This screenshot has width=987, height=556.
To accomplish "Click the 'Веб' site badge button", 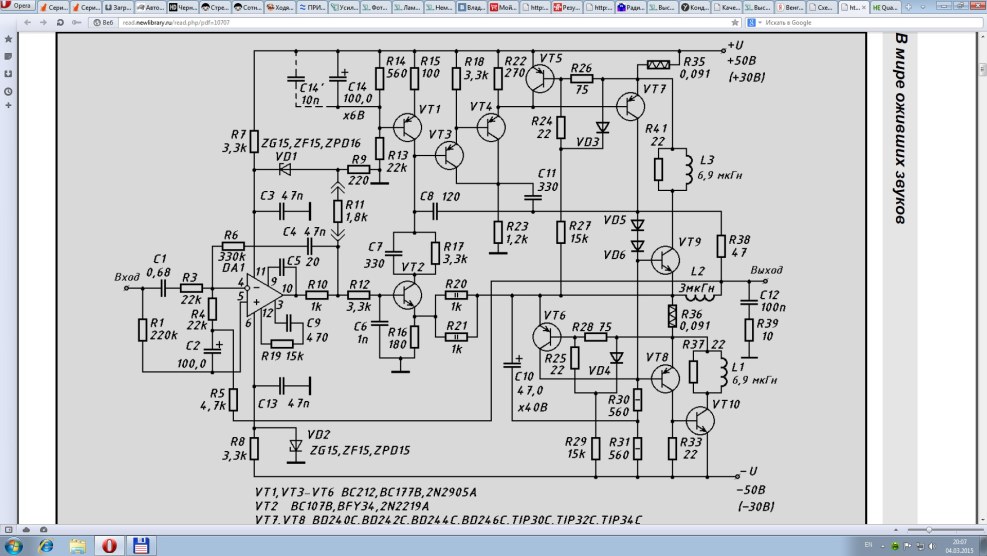I will [x=100, y=21].
